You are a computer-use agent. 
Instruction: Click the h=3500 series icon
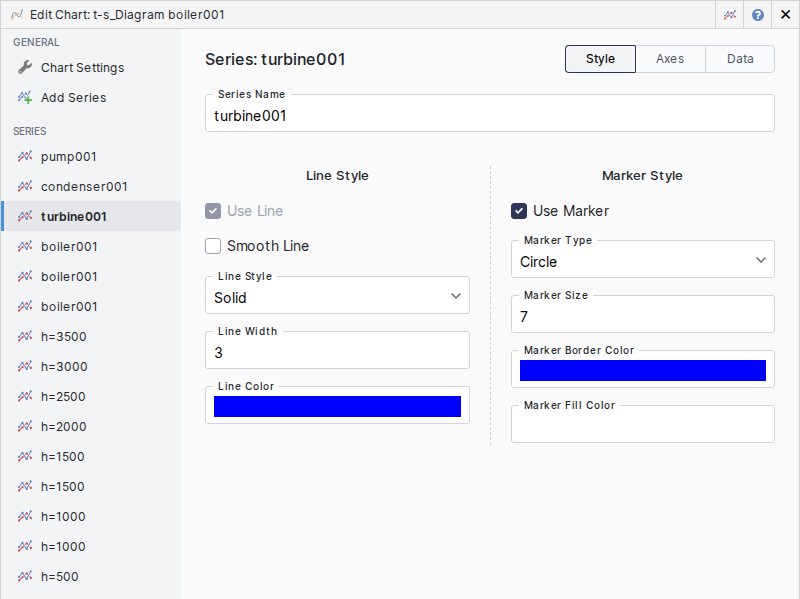[25, 337]
